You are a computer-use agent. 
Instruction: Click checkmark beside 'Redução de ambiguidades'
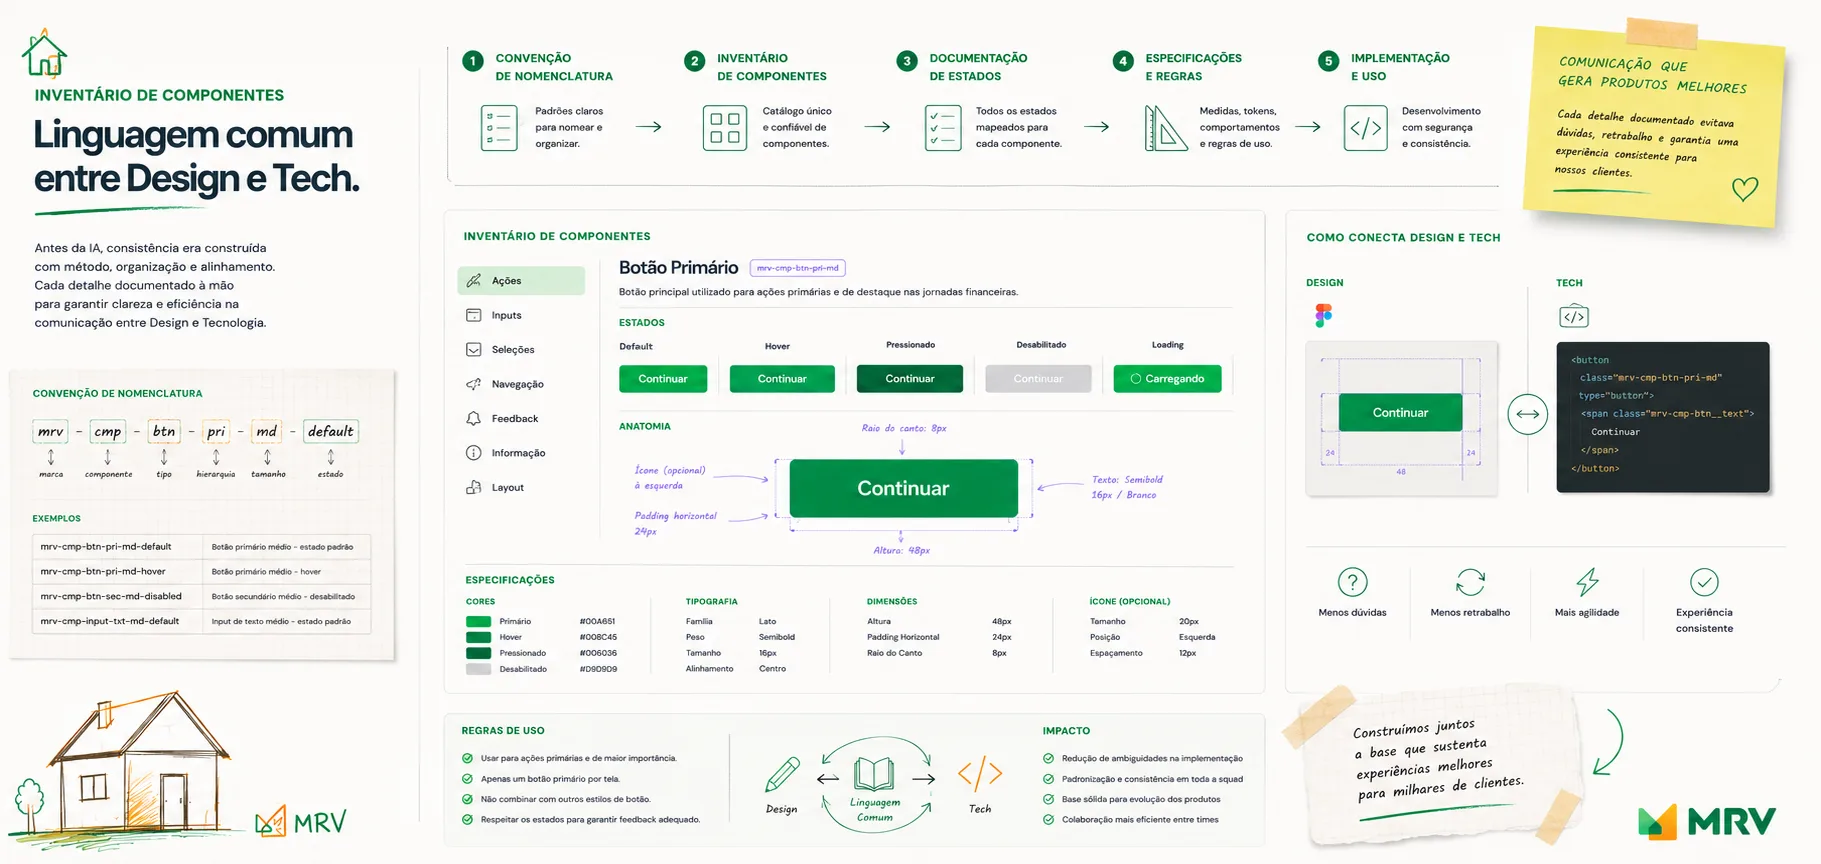1048,758
